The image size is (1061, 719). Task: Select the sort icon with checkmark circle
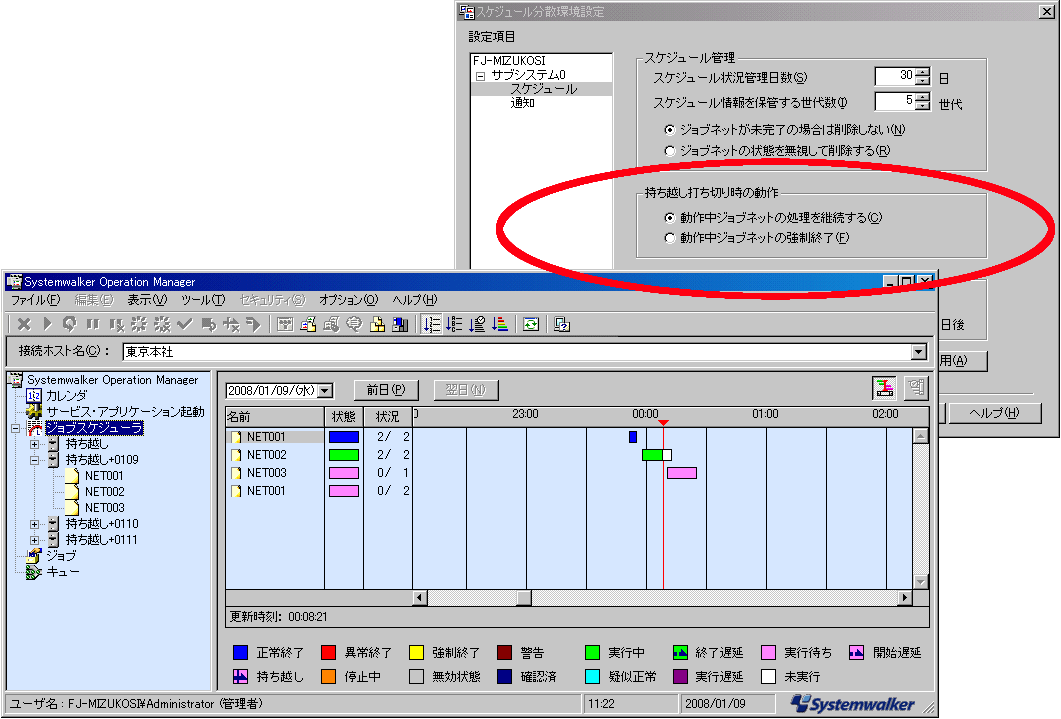point(478,325)
